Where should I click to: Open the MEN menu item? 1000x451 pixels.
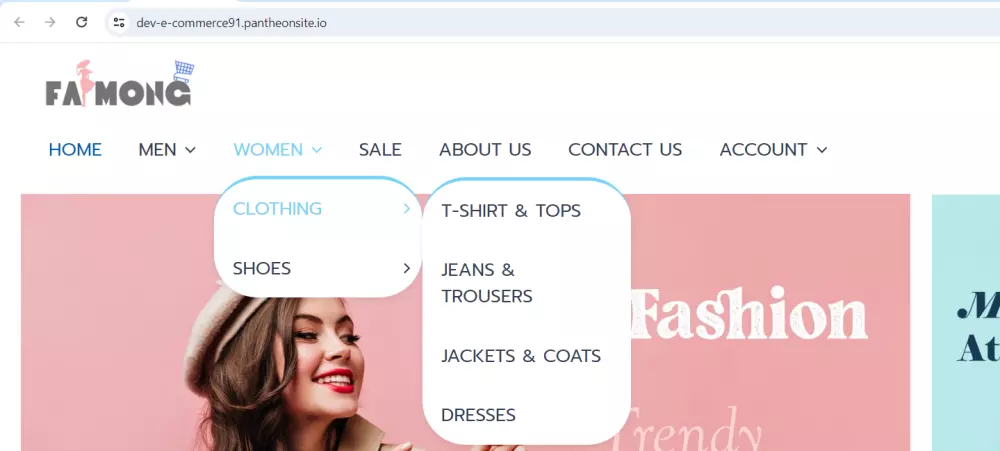[x=158, y=150]
